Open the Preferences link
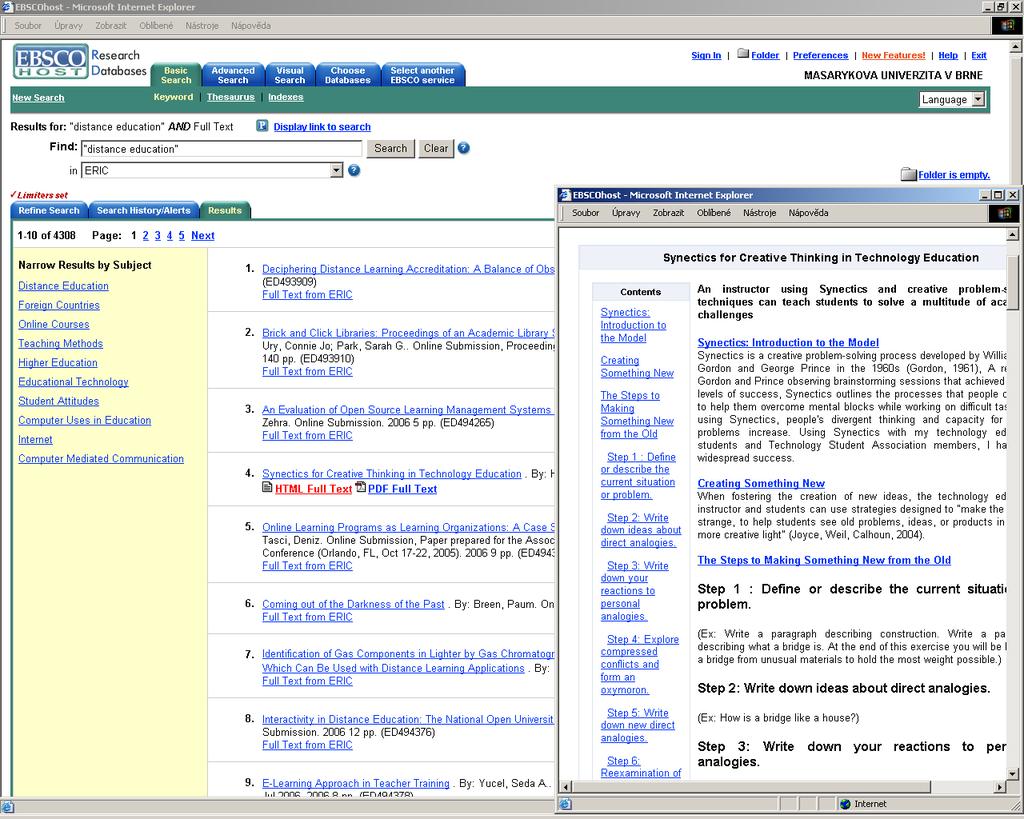 coord(820,56)
